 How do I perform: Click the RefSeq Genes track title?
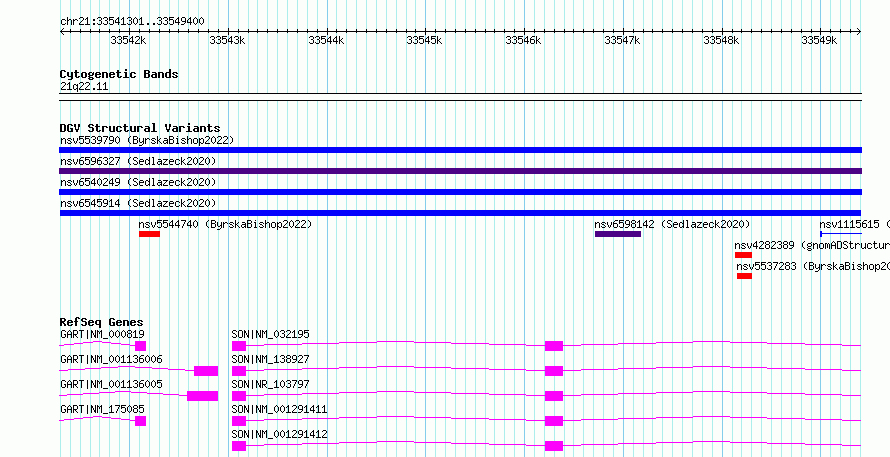(x=102, y=322)
